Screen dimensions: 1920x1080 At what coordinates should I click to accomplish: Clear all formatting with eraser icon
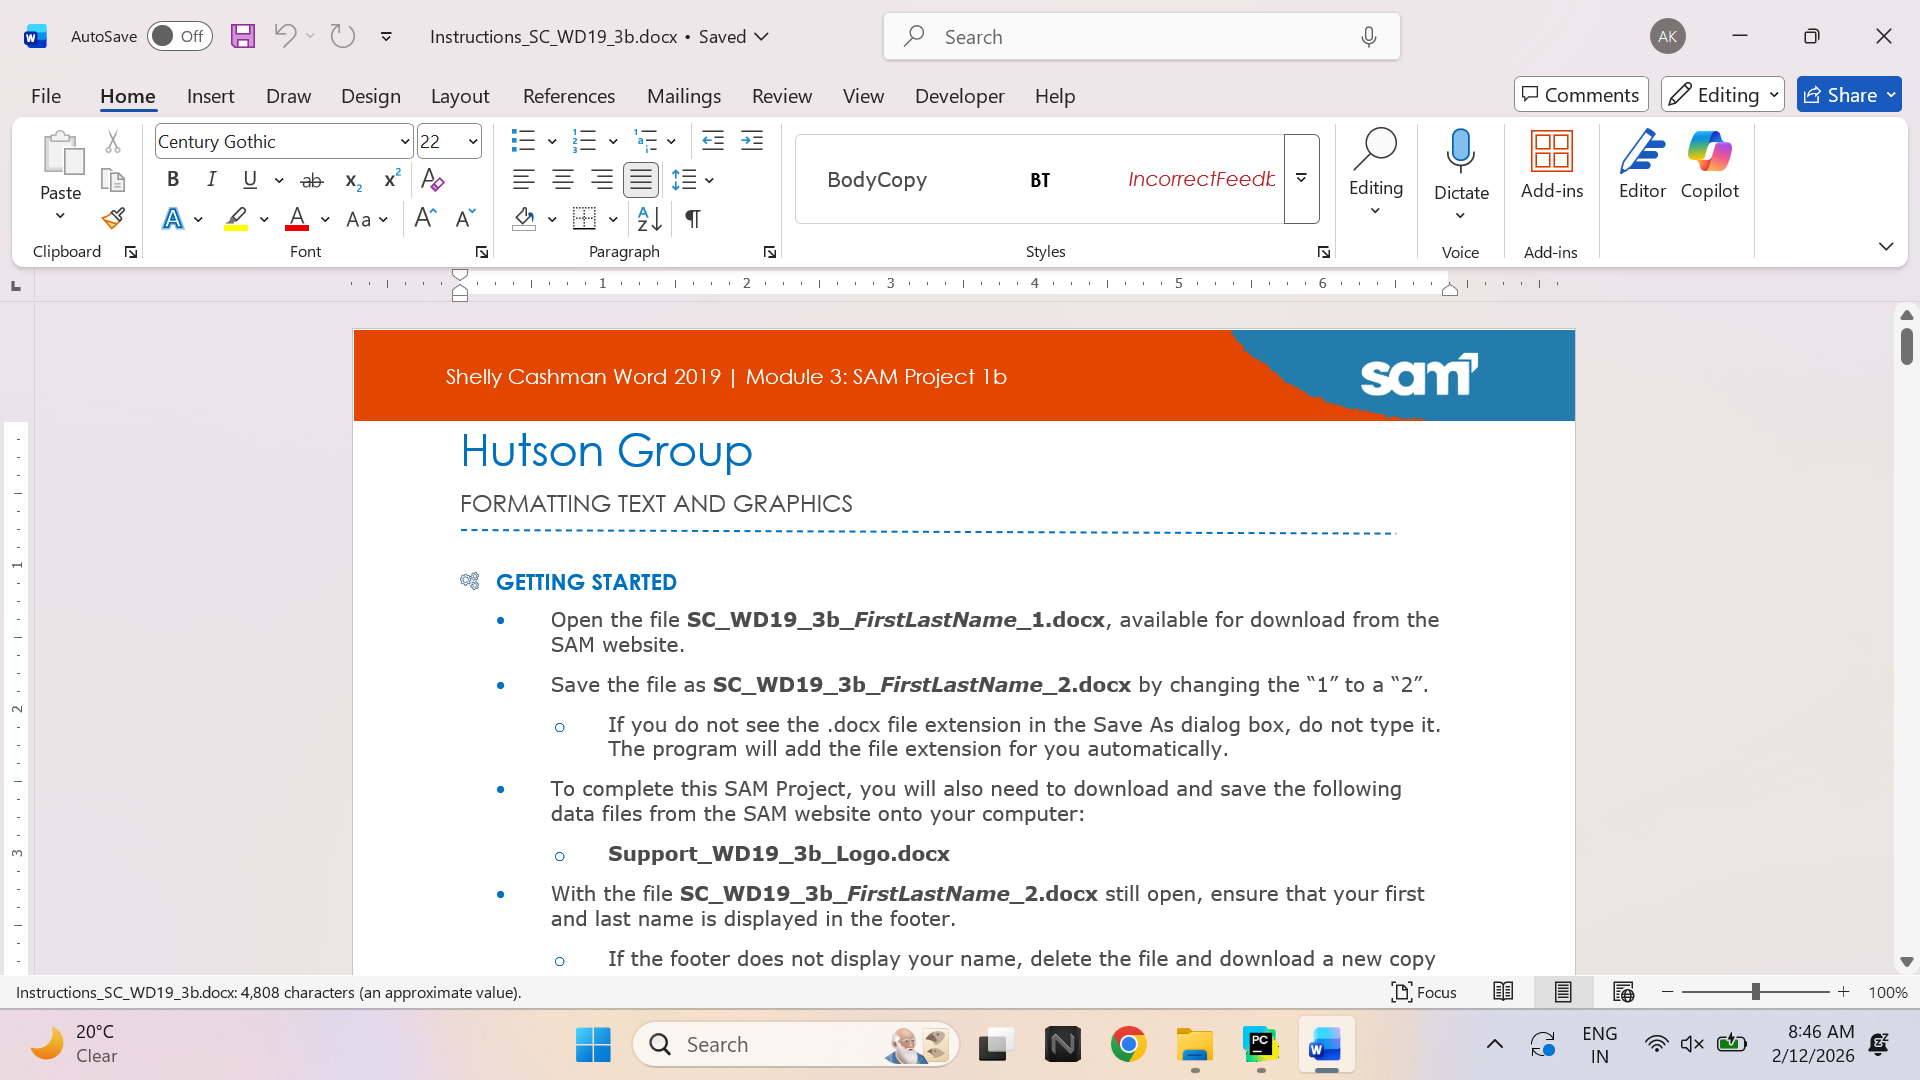pos(432,180)
